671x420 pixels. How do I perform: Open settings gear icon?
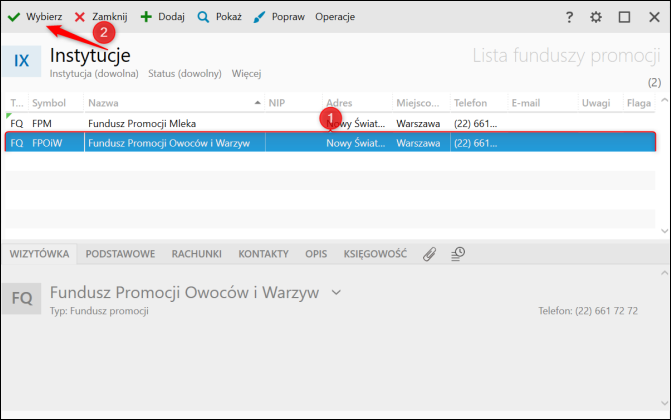pos(596,17)
